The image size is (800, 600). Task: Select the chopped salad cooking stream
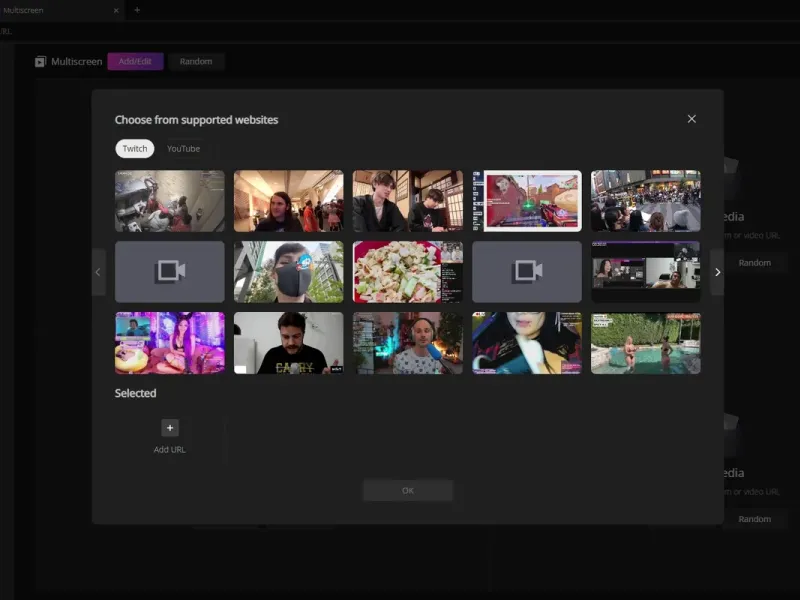[408, 272]
